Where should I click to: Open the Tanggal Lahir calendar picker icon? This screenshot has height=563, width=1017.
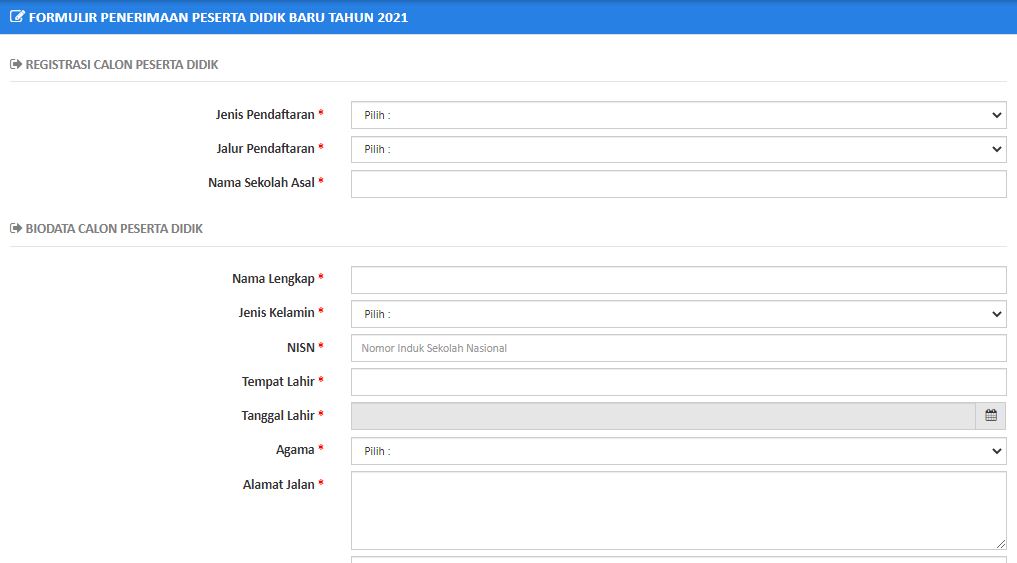tap(990, 416)
